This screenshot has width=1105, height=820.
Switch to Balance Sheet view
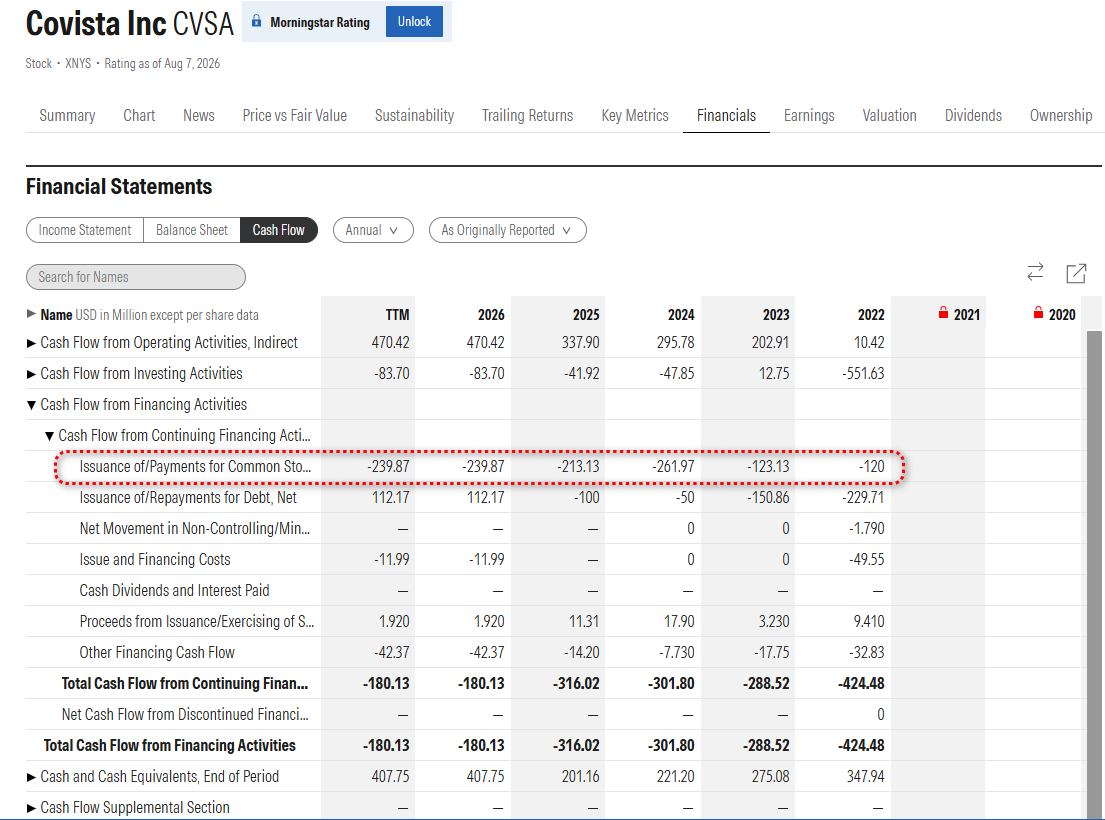192,230
